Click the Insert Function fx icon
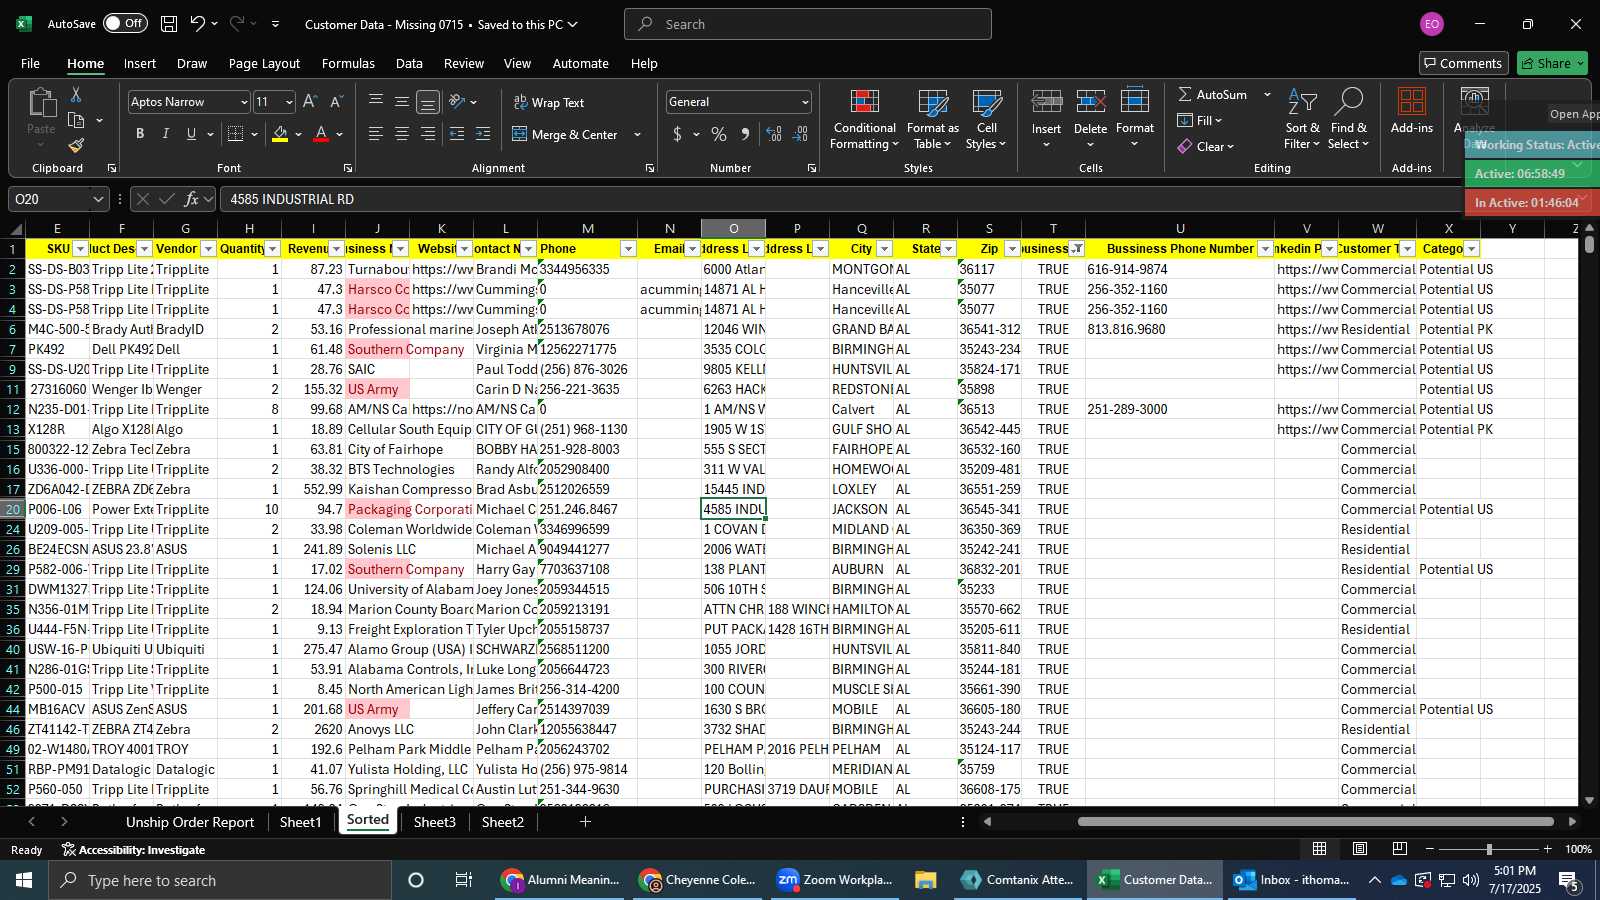The width and height of the screenshot is (1600, 900). [x=191, y=199]
